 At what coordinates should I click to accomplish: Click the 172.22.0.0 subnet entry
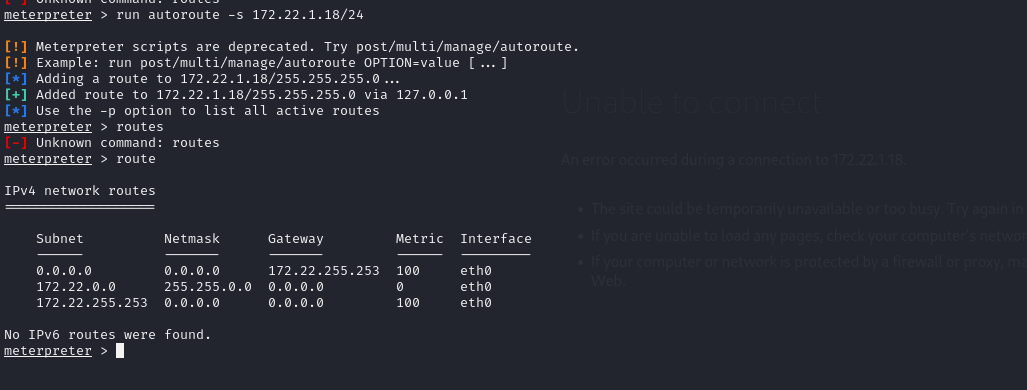(76, 286)
